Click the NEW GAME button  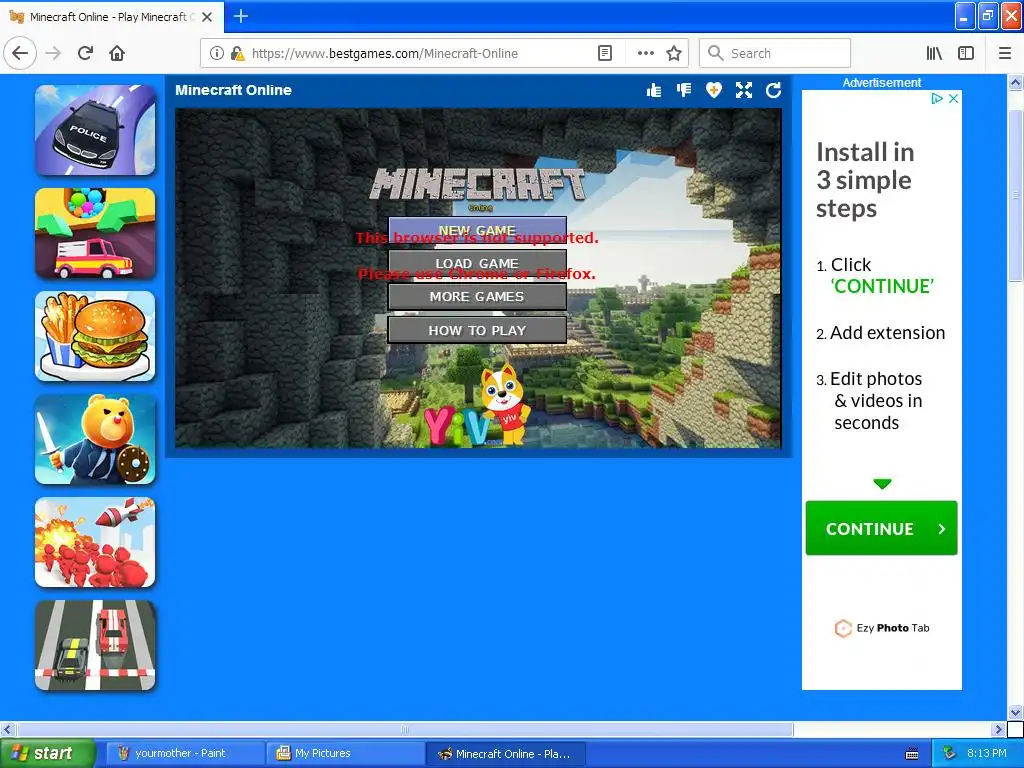[x=477, y=230]
